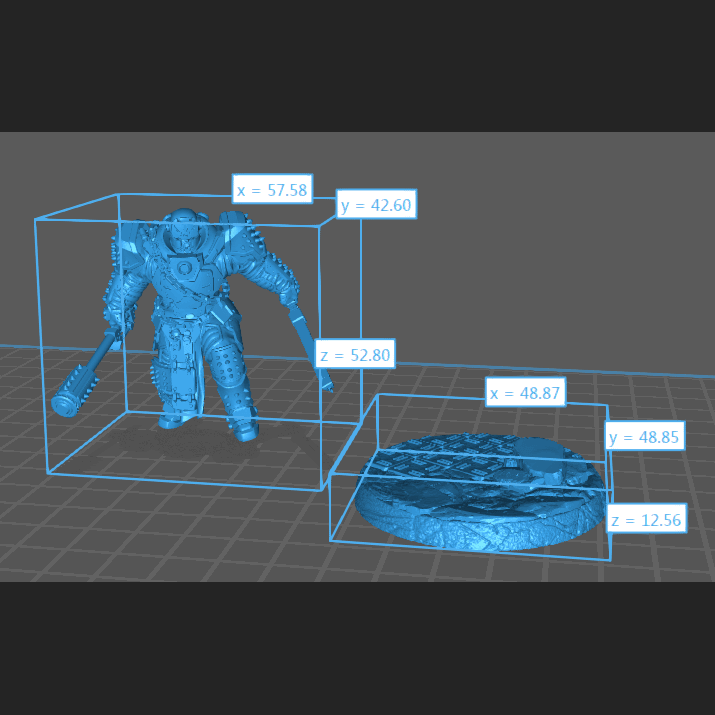Viewport: 715px width, 715px height.
Task: Select the x = 48.87 dimension label
Action: click(x=526, y=392)
